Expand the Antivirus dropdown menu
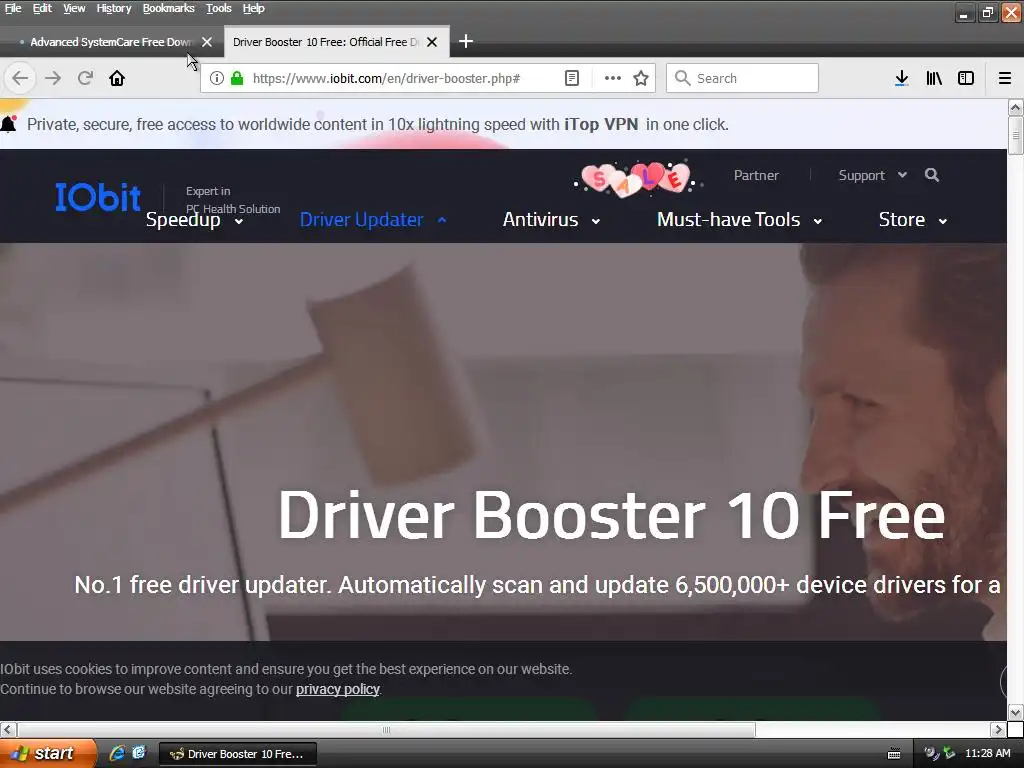This screenshot has width=1024, height=768. tap(551, 220)
